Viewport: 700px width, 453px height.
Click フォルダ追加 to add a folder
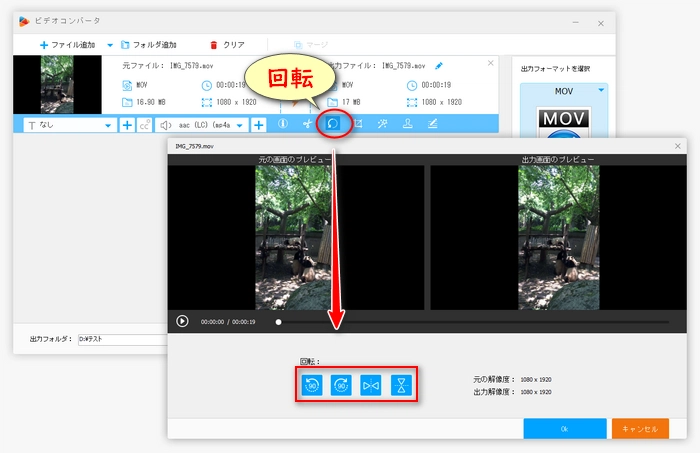click(148, 45)
